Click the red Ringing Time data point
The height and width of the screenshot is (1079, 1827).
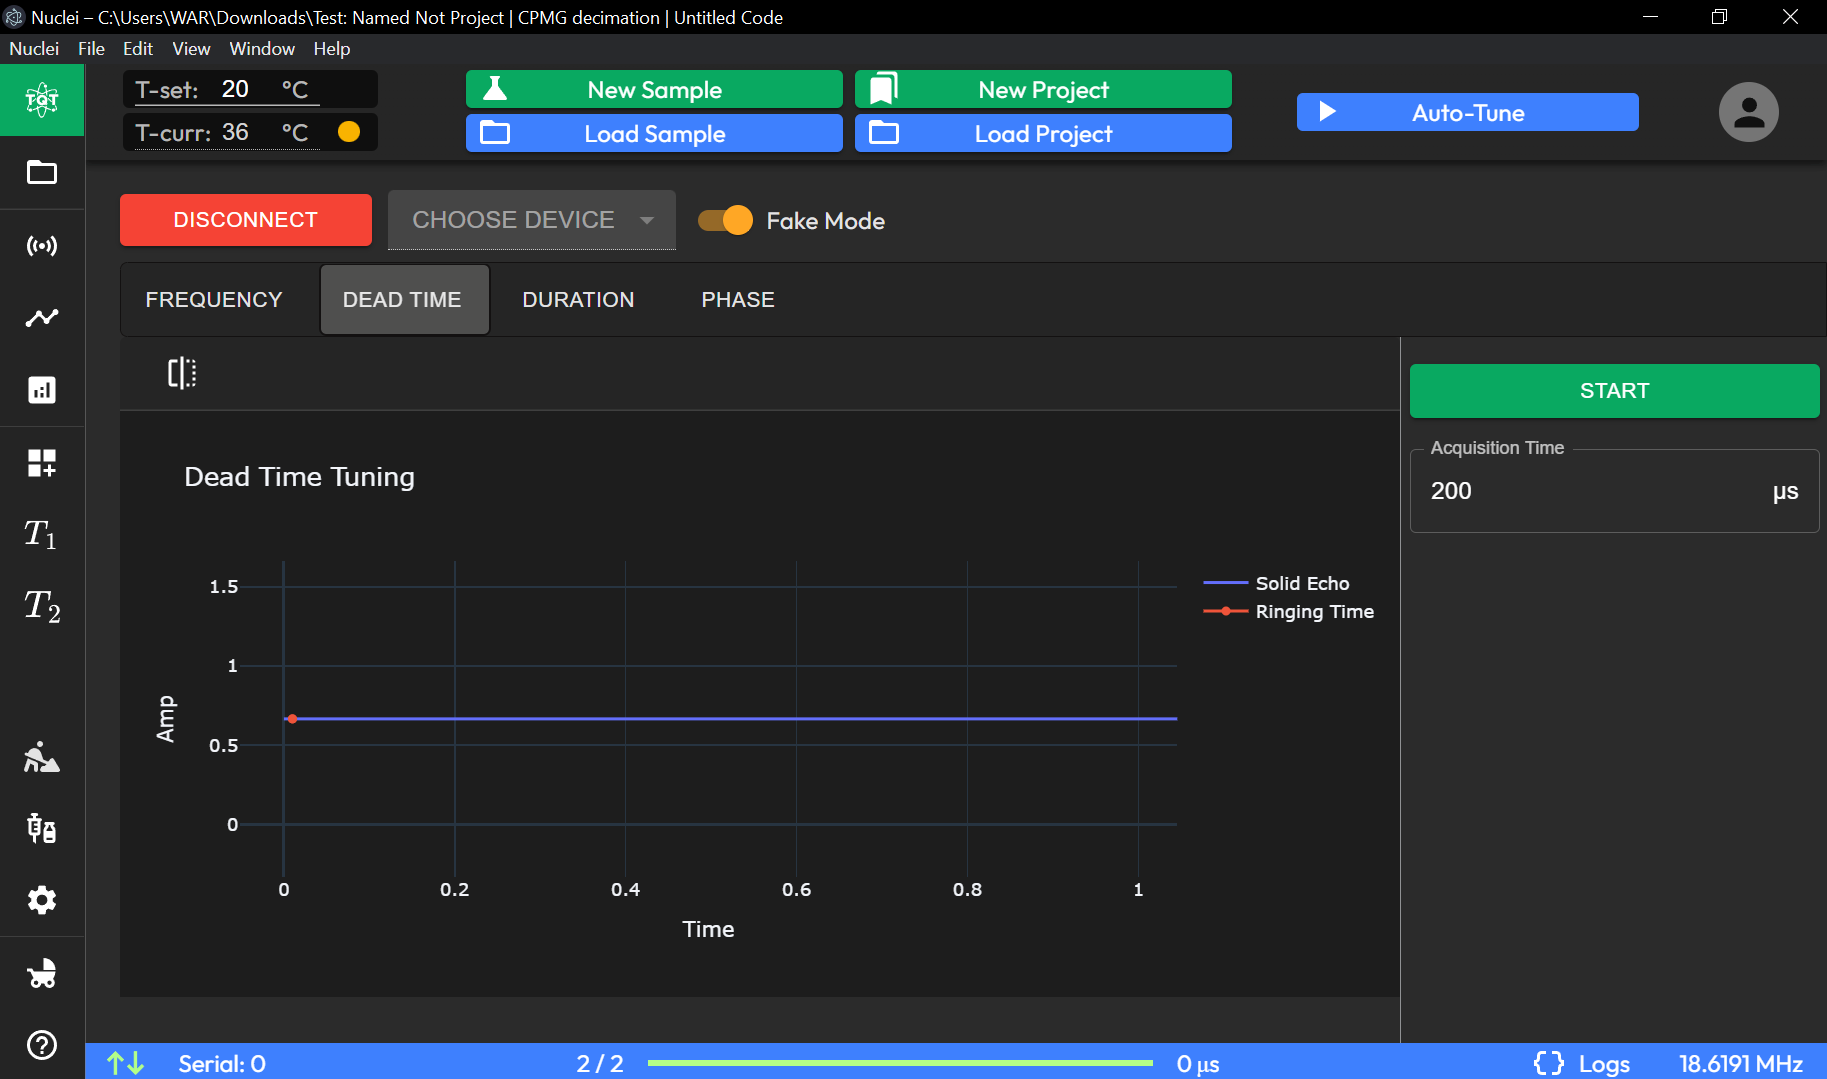pyautogui.click(x=292, y=719)
